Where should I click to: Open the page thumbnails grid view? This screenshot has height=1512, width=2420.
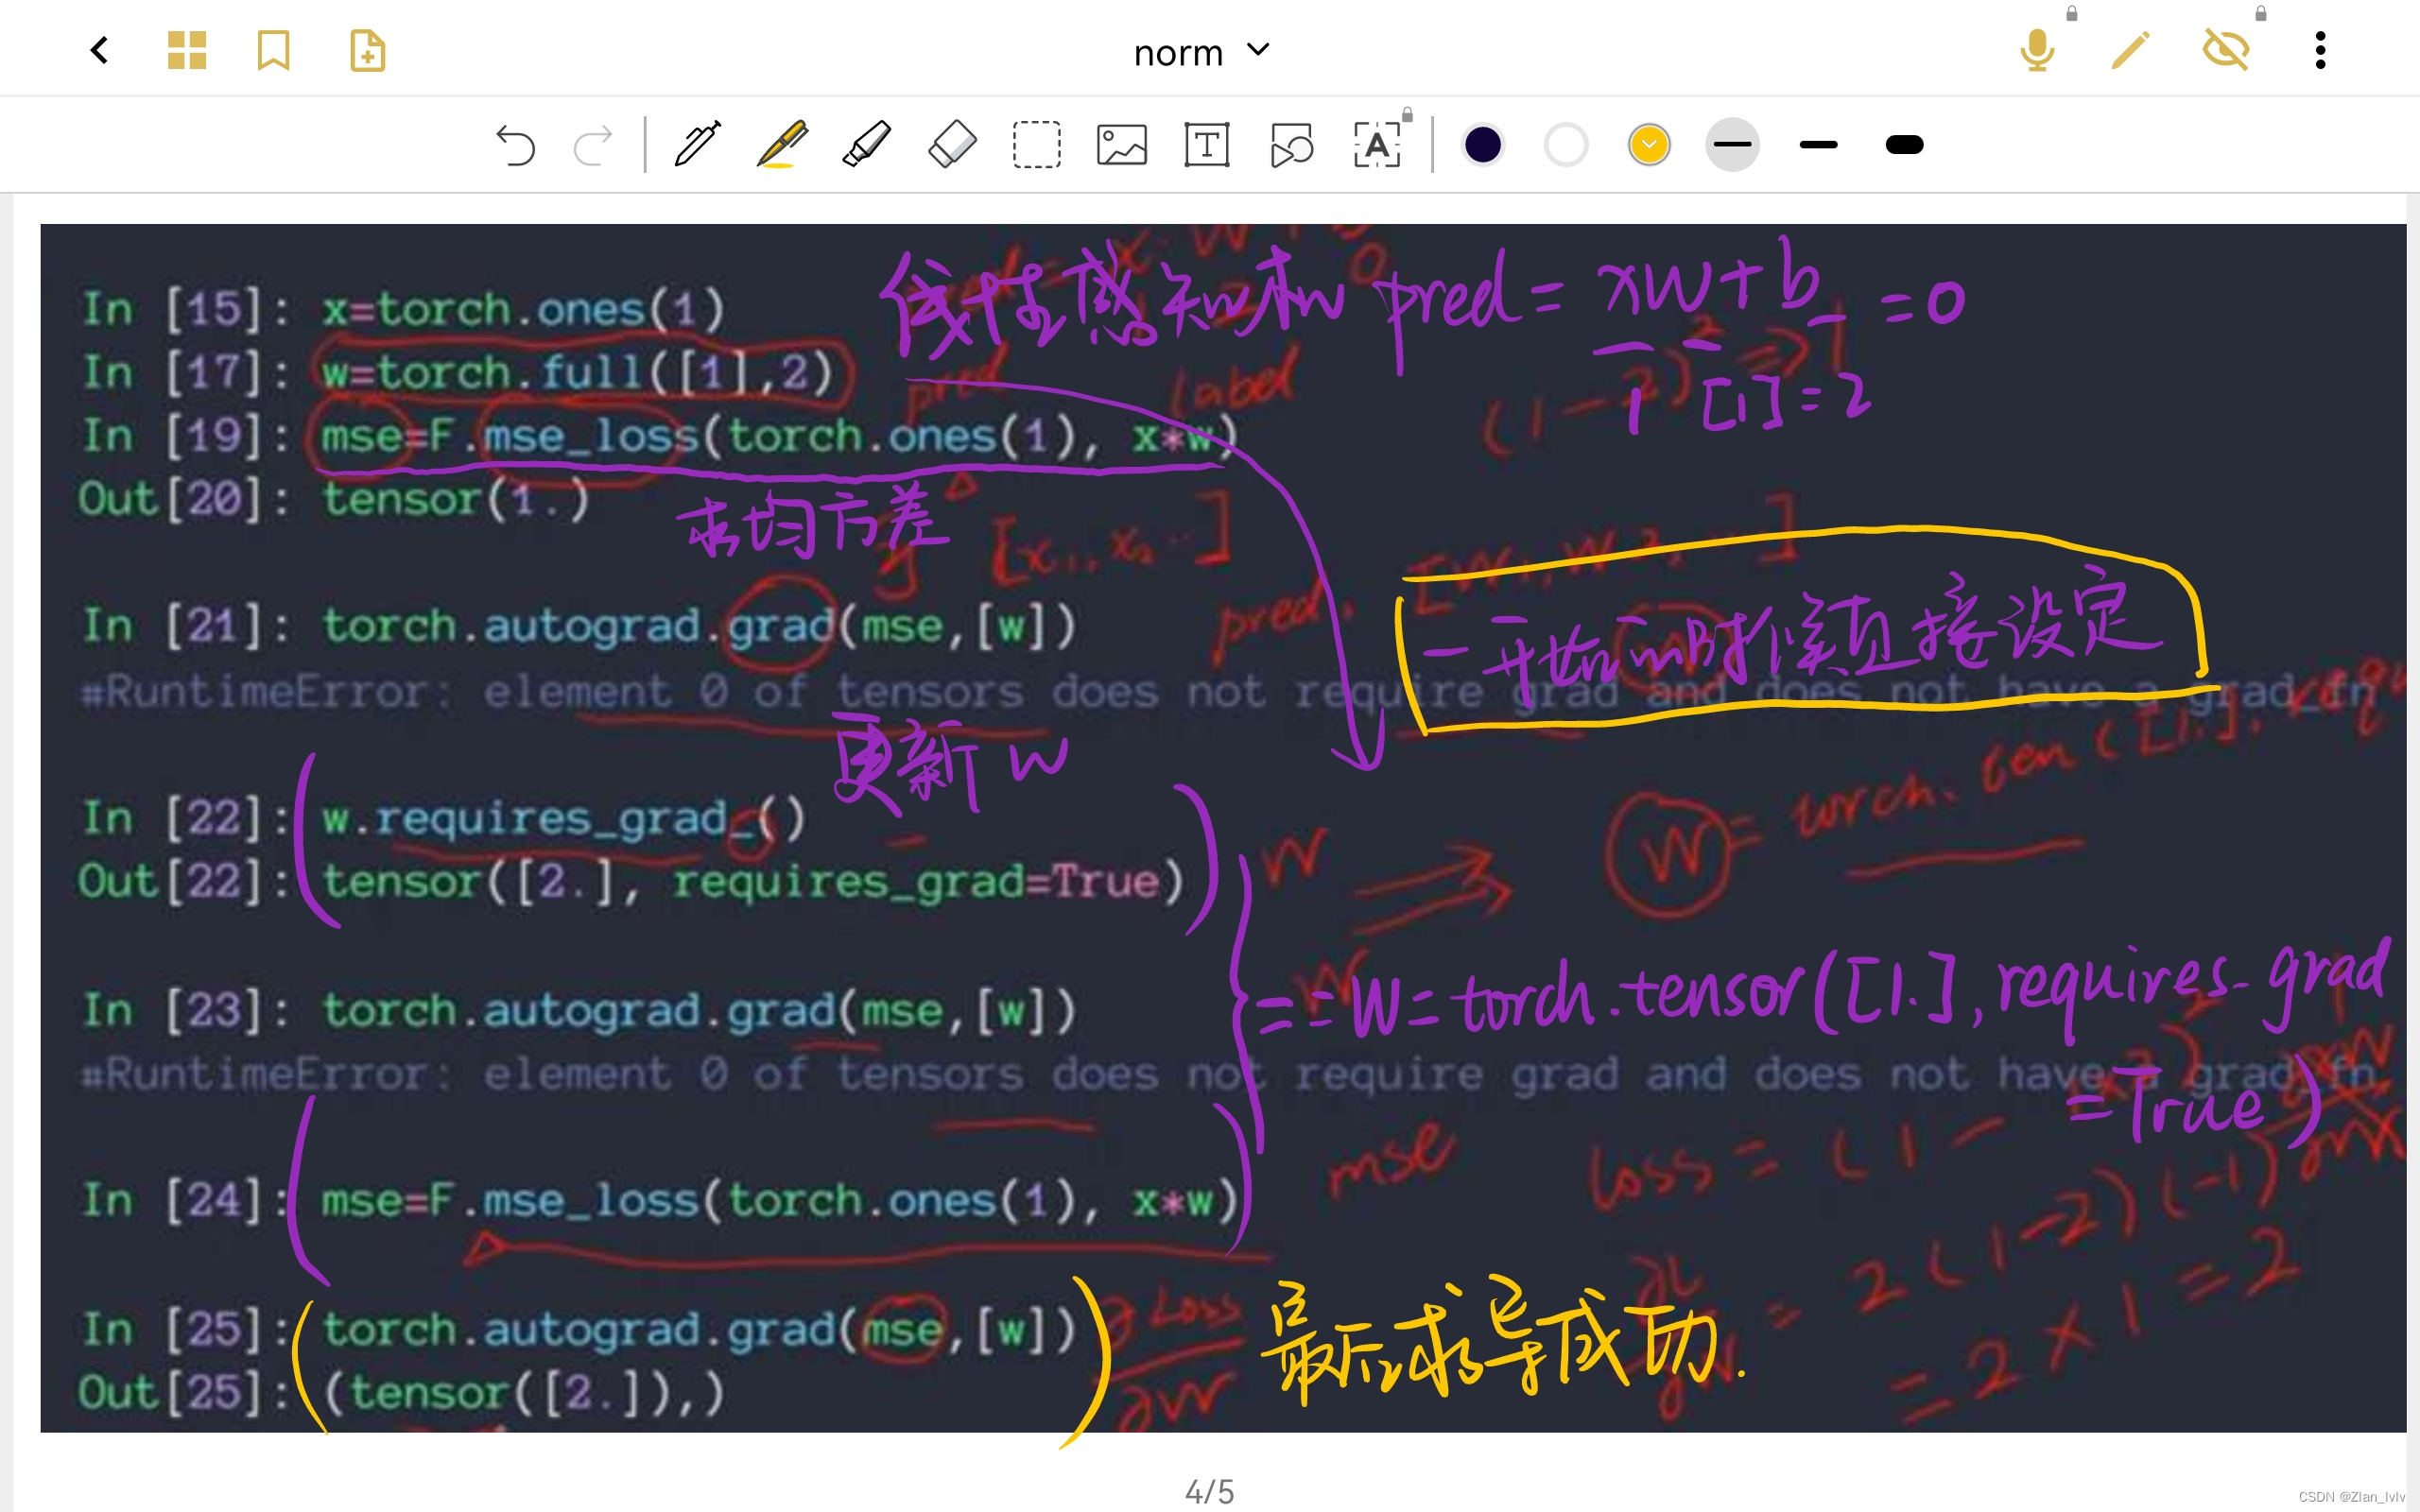click(x=187, y=50)
